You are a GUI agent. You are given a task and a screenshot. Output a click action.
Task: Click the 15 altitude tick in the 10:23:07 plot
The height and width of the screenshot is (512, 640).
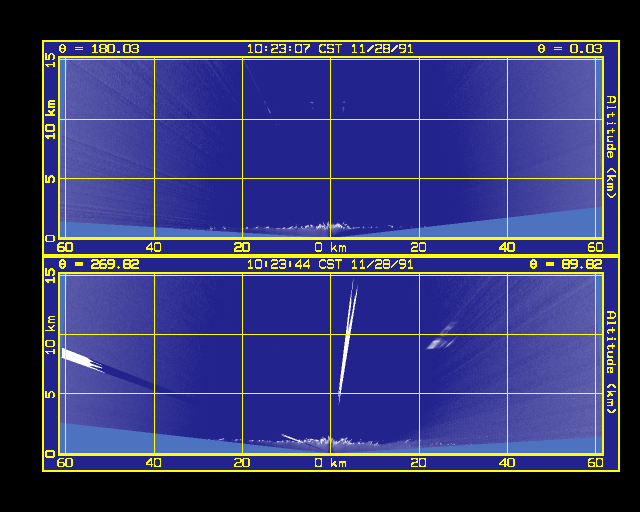coord(50,60)
